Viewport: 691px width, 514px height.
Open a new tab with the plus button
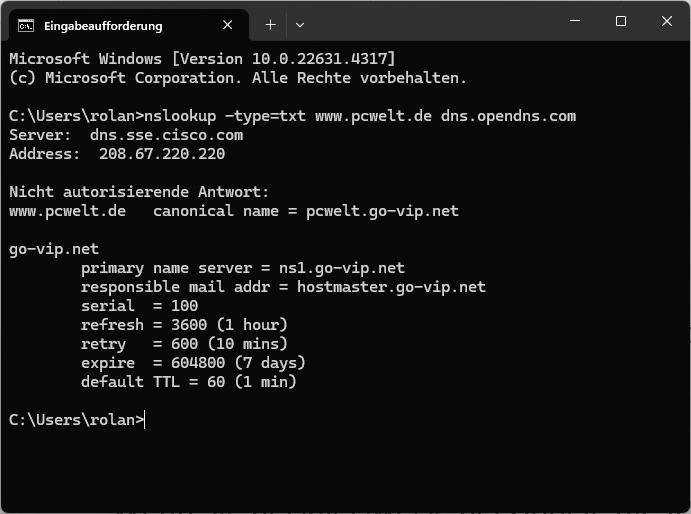tap(270, 24)
